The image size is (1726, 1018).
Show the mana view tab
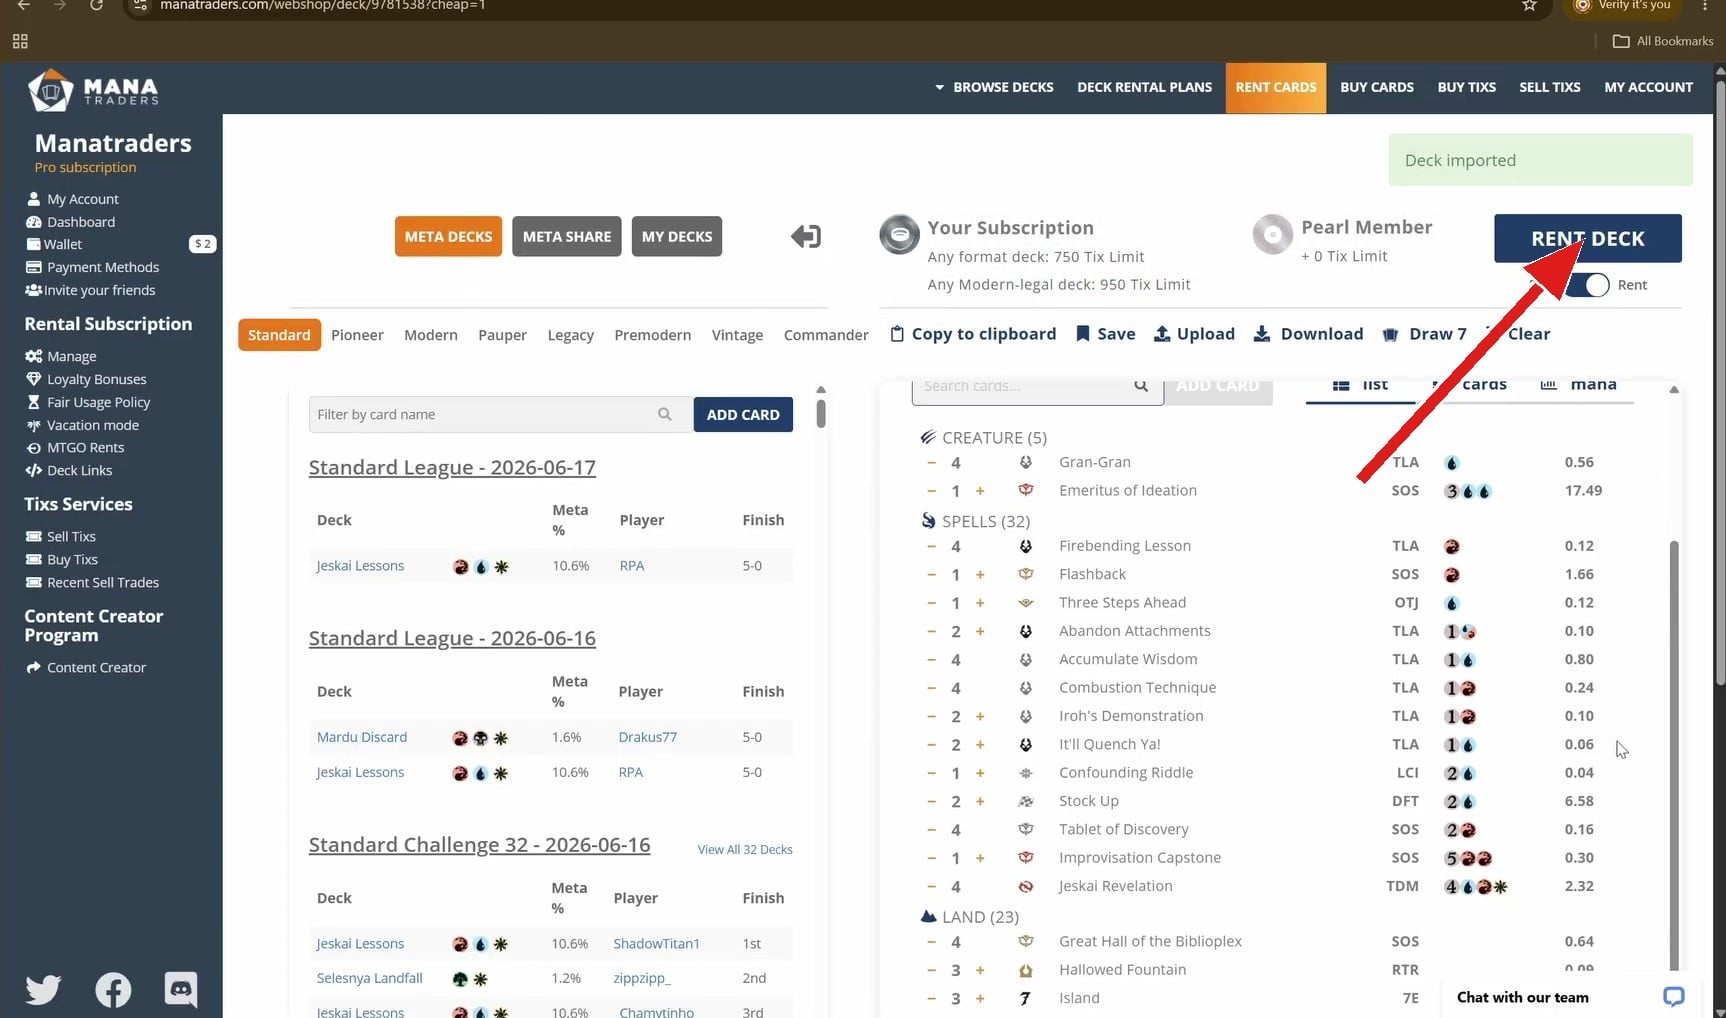1579,386
